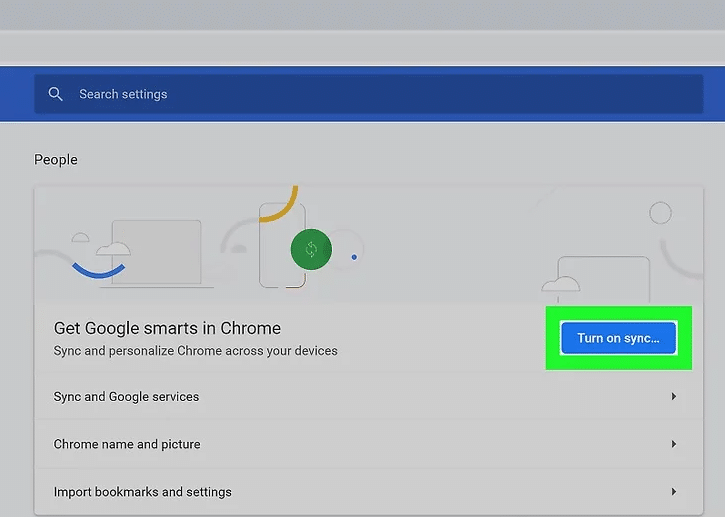Click the Get Google smarts in Chrome heading

pyautogui.click(x=167, y=328)
